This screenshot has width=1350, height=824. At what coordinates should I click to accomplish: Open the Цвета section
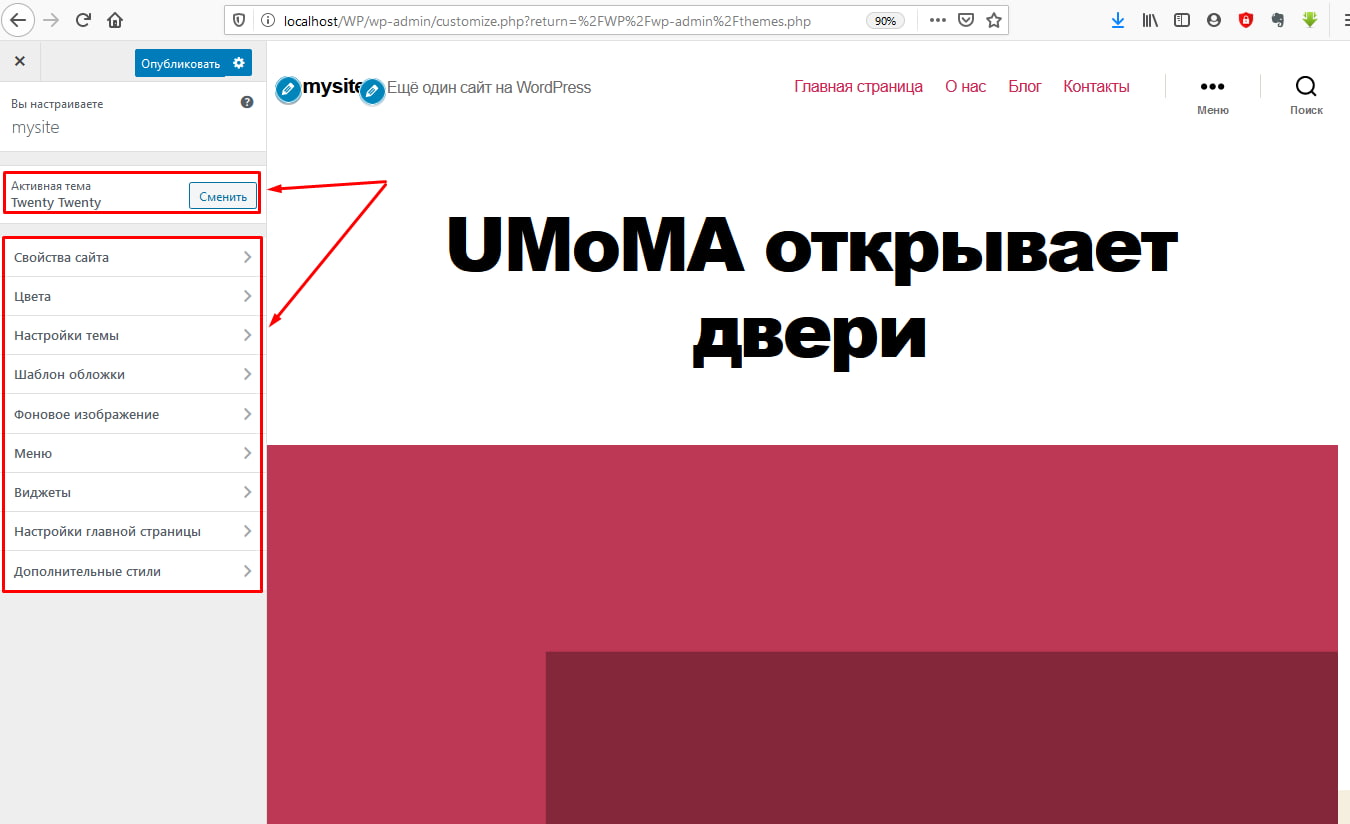tap(132, 296)
